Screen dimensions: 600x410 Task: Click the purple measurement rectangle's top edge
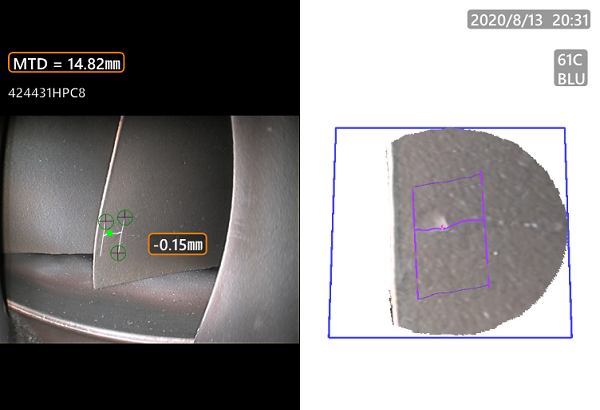click(x=448, y=179)
